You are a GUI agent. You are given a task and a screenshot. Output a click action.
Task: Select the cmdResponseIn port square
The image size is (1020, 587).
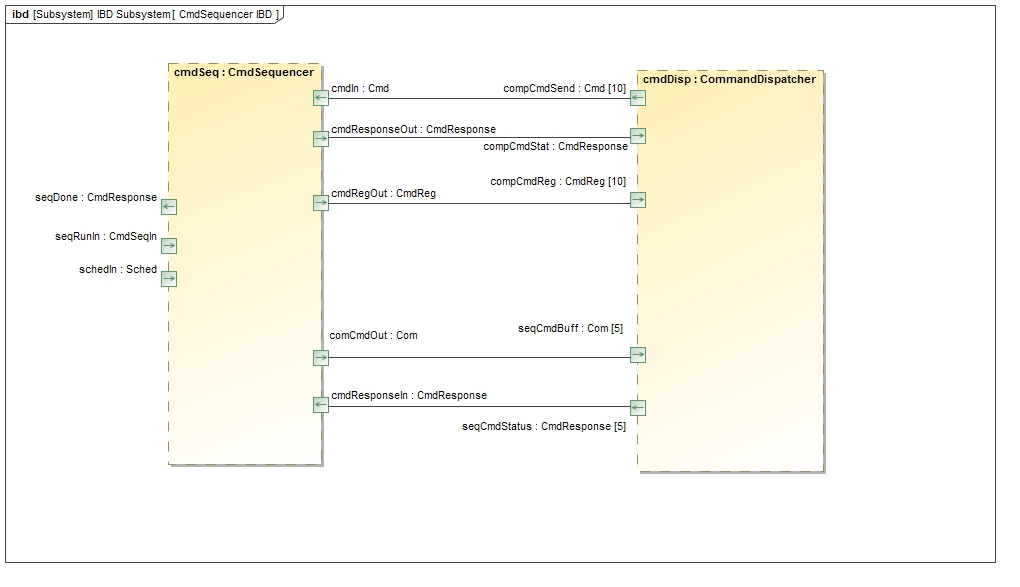click(x=320, y=405)
